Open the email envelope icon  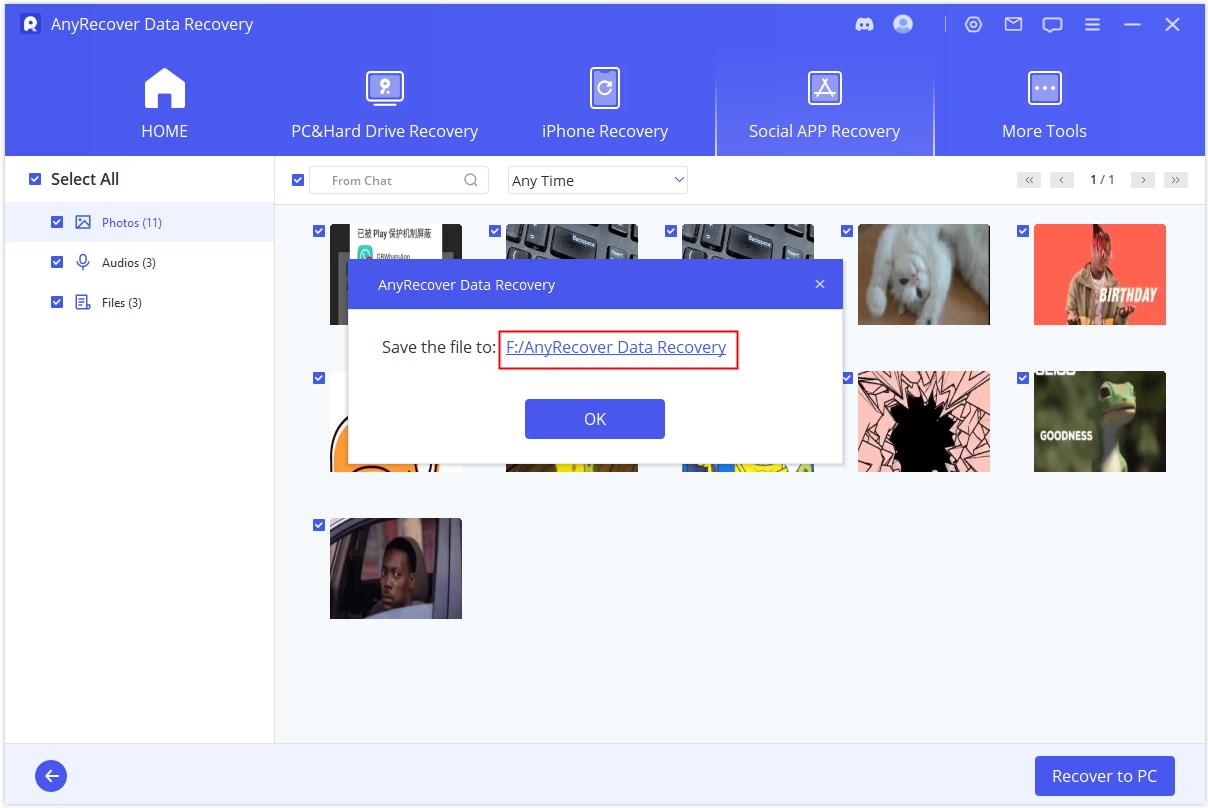[x=1013, y=25]
